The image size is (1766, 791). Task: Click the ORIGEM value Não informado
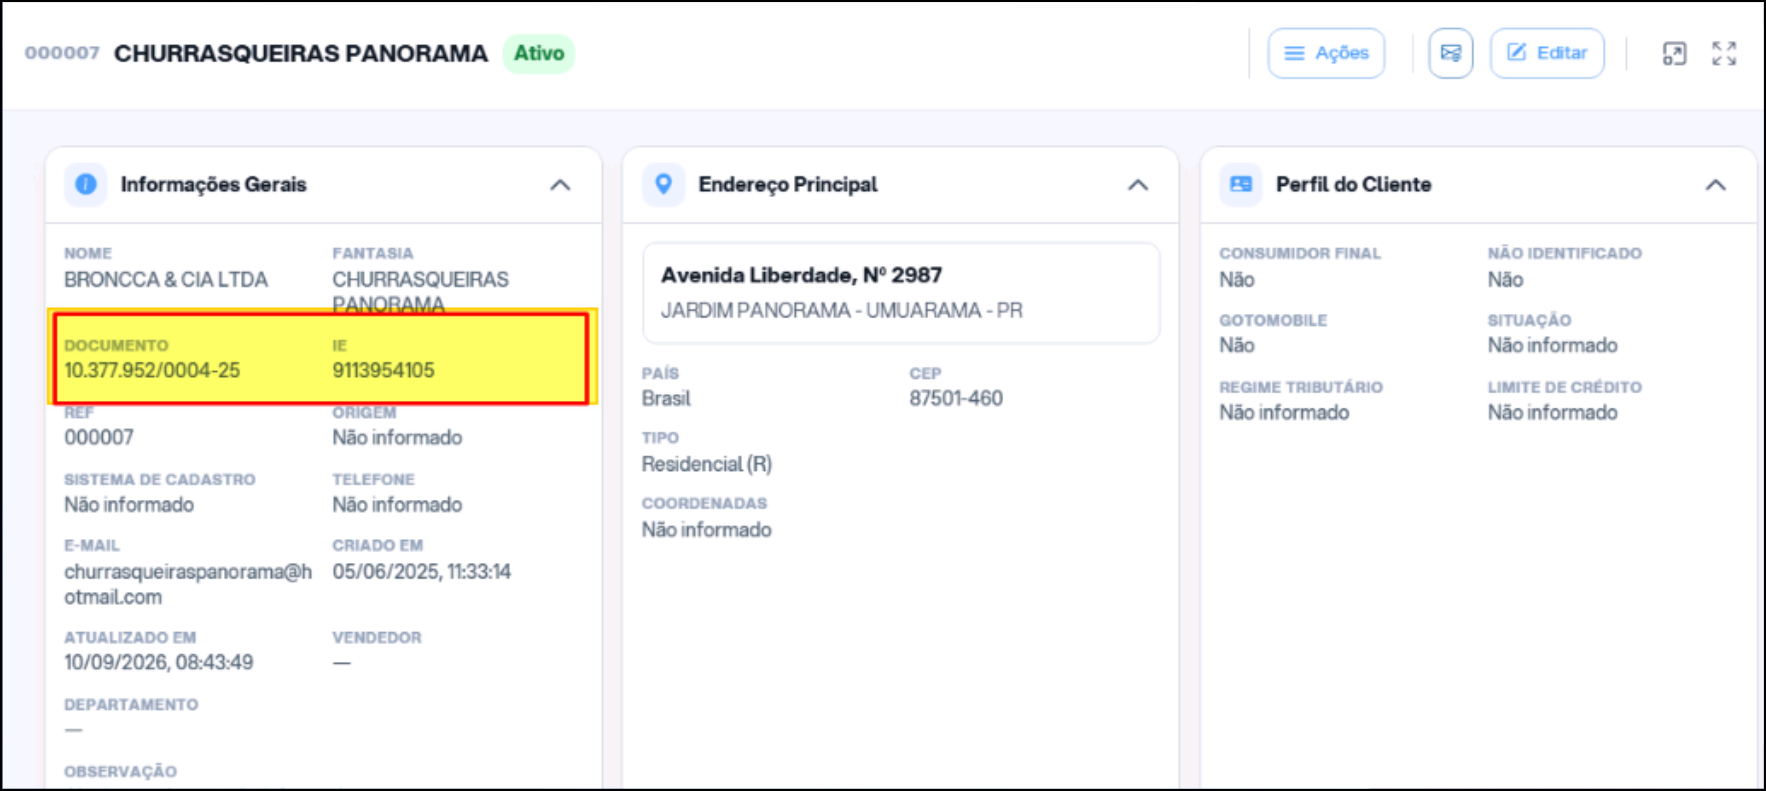pos(397,438)
